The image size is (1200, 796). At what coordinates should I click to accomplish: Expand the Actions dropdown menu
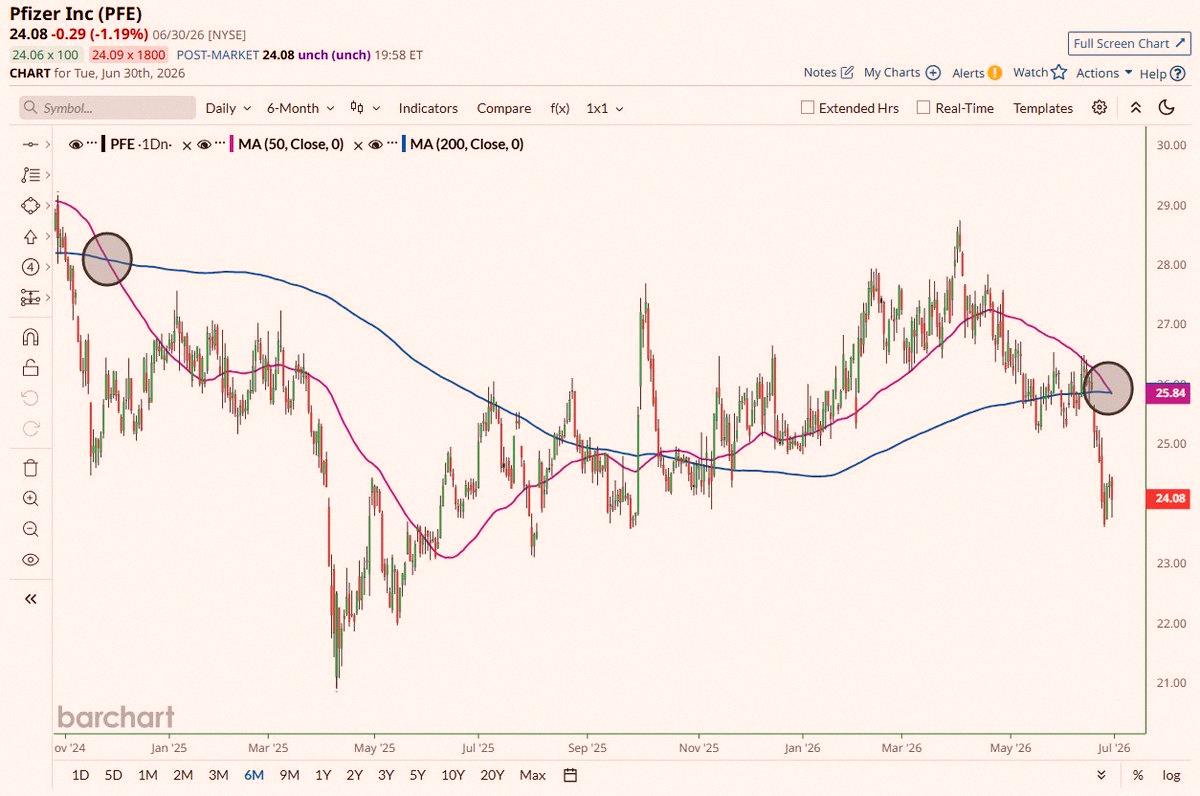[1104, 73]
